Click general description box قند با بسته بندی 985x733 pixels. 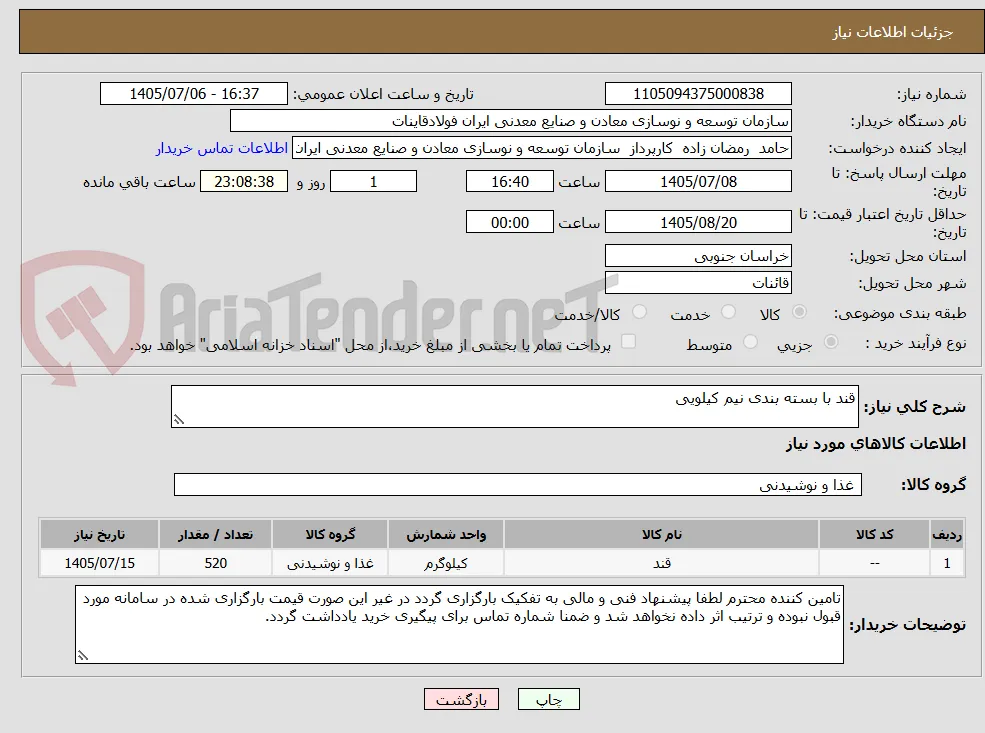pos(514,406)
